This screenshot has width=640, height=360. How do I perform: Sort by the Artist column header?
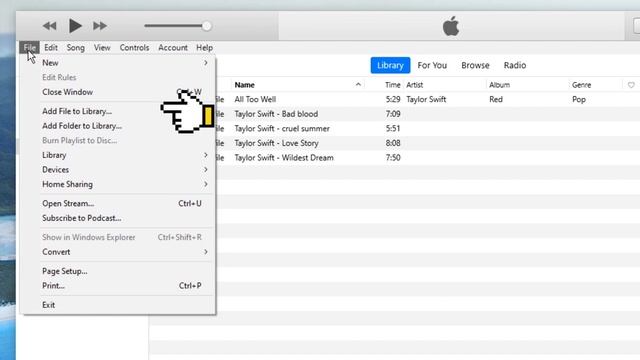(x=414, y=85)
